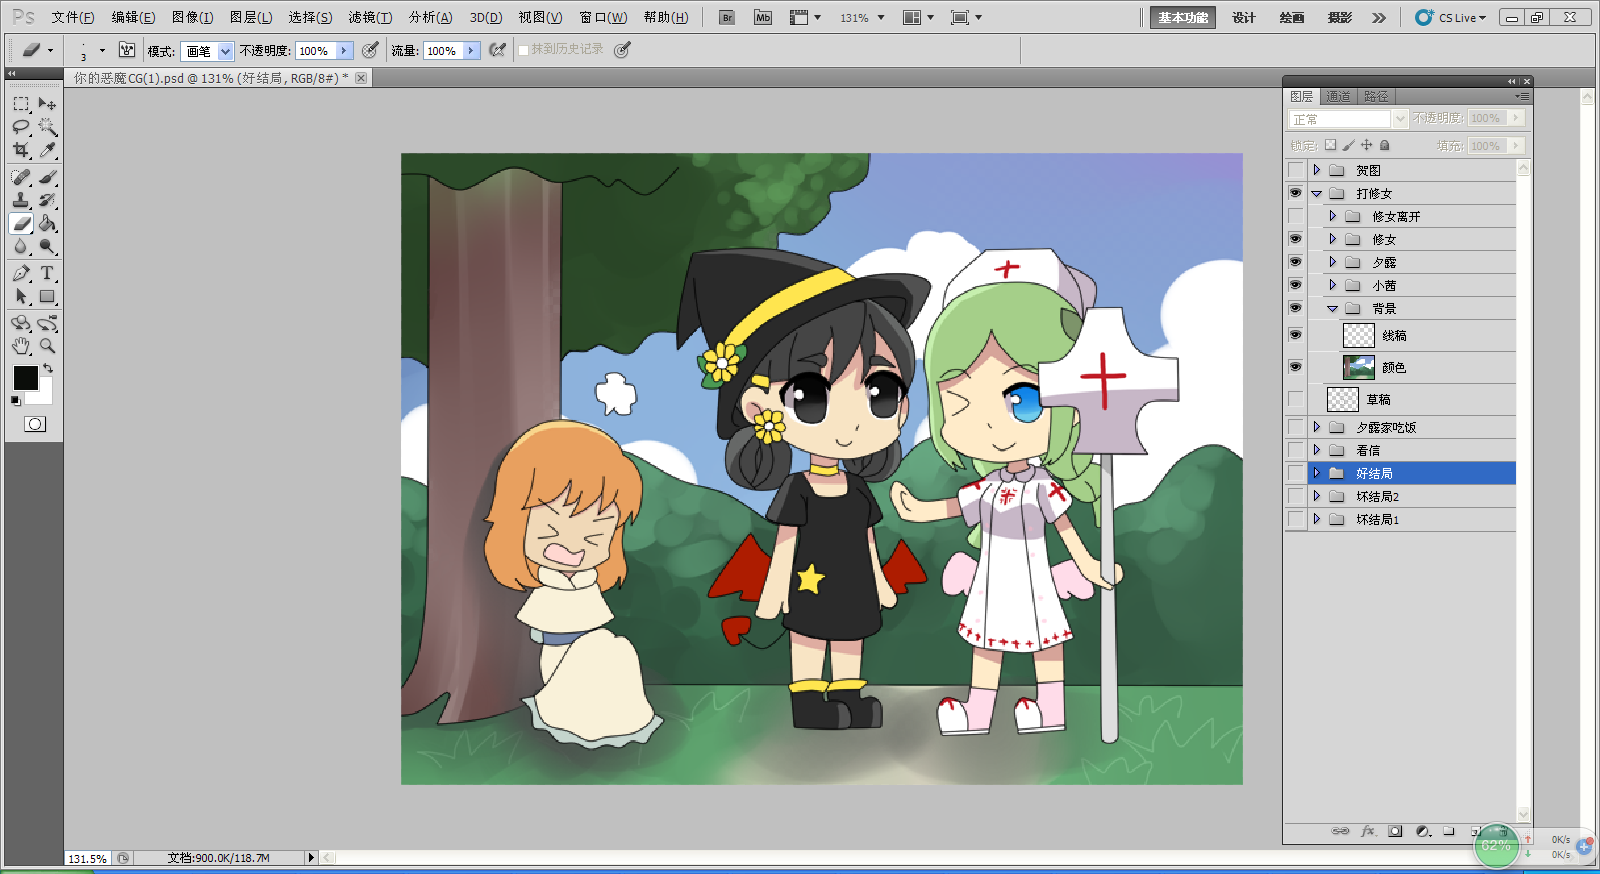
Task: Open the 图层(L) menu
Action: [251, 18]
